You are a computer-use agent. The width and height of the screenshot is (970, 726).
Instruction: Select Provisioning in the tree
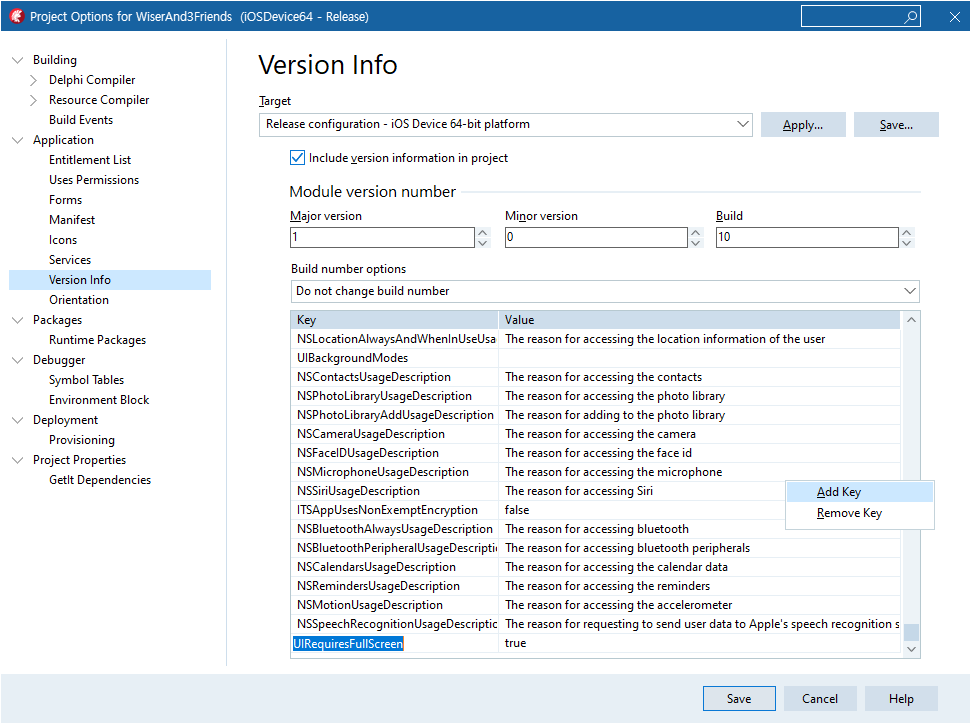pyautogui.click(x=82, y=440)
